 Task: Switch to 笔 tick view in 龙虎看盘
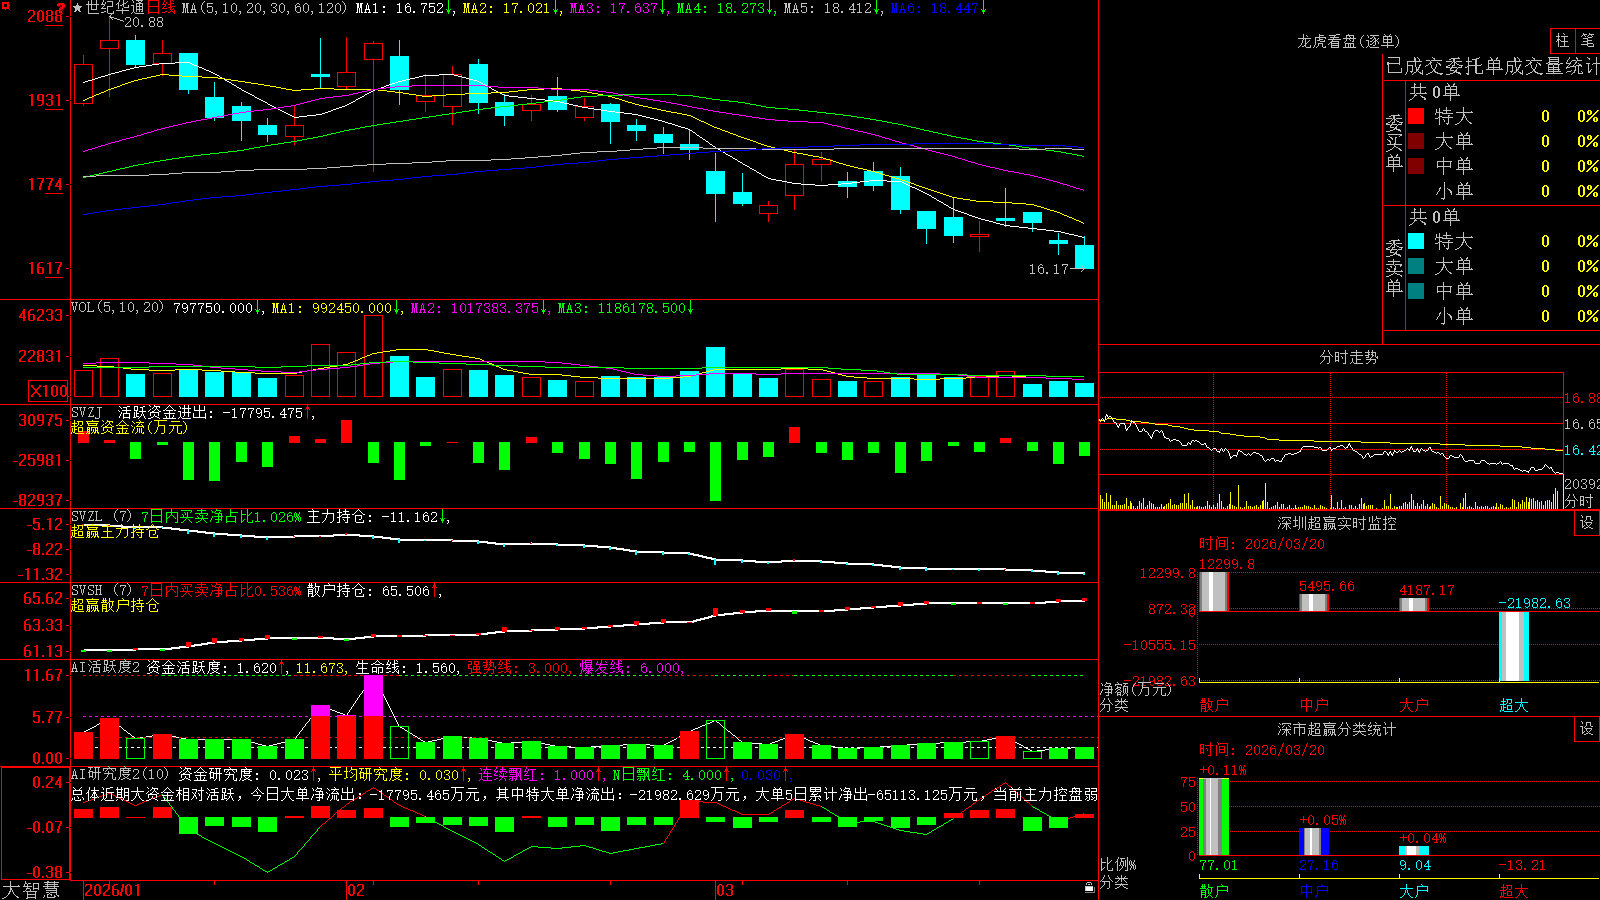pos(1587,40)
